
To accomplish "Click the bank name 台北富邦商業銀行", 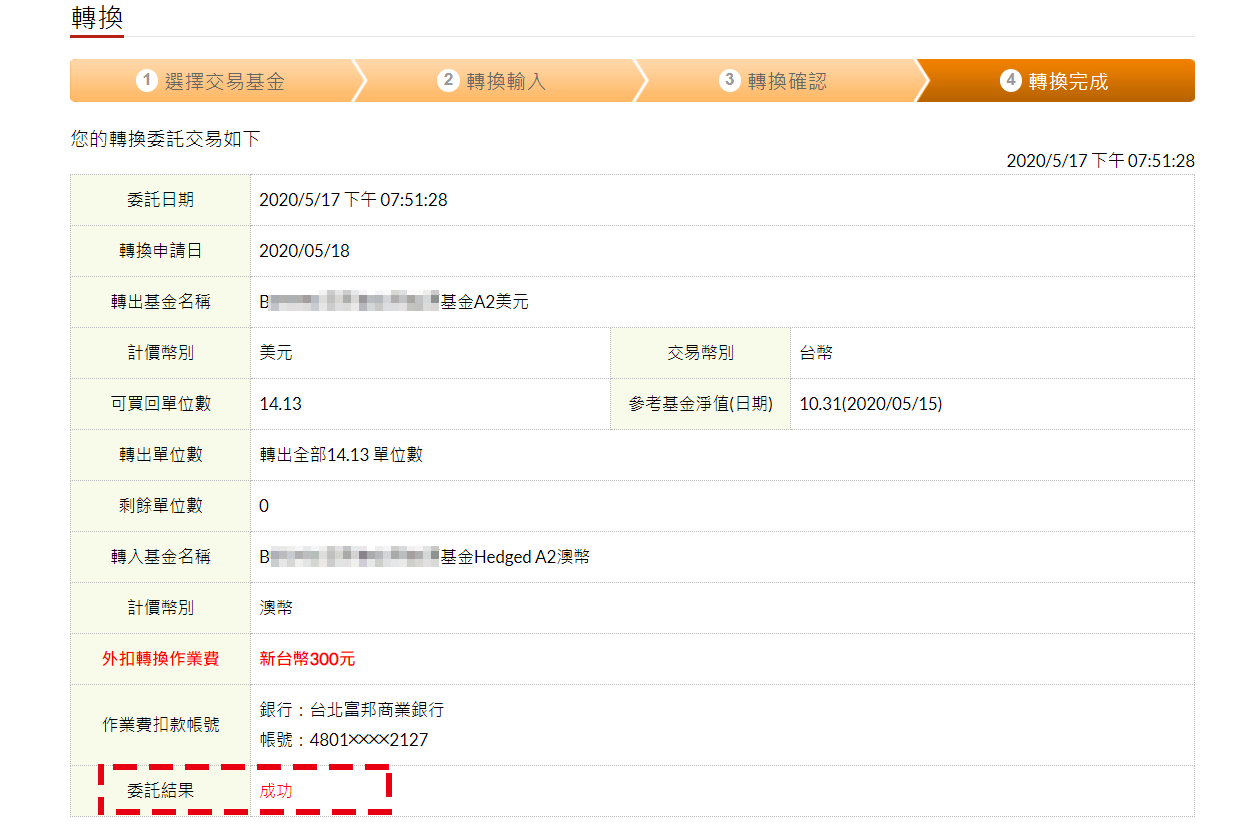I will tap(377, 710).
